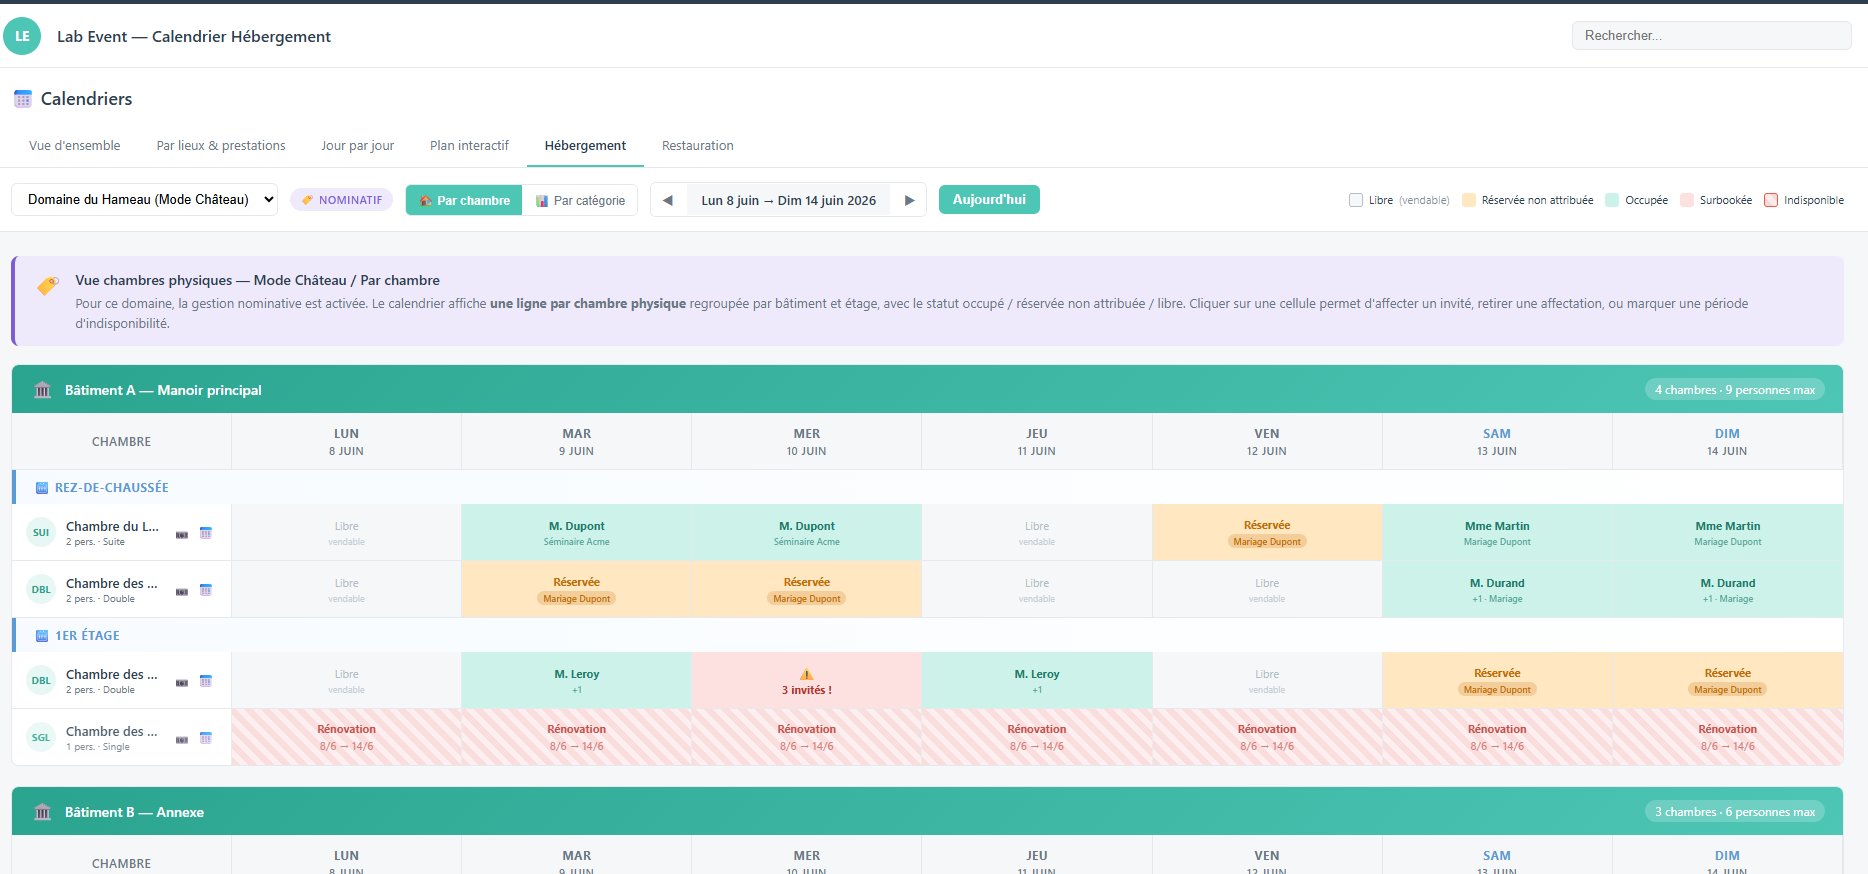The width and height of the screenshot is (1868, 874).
Task: Toggle the Libre (vendable) legend checkbox
Action: pyautogui.click(x=1356, y=200)
